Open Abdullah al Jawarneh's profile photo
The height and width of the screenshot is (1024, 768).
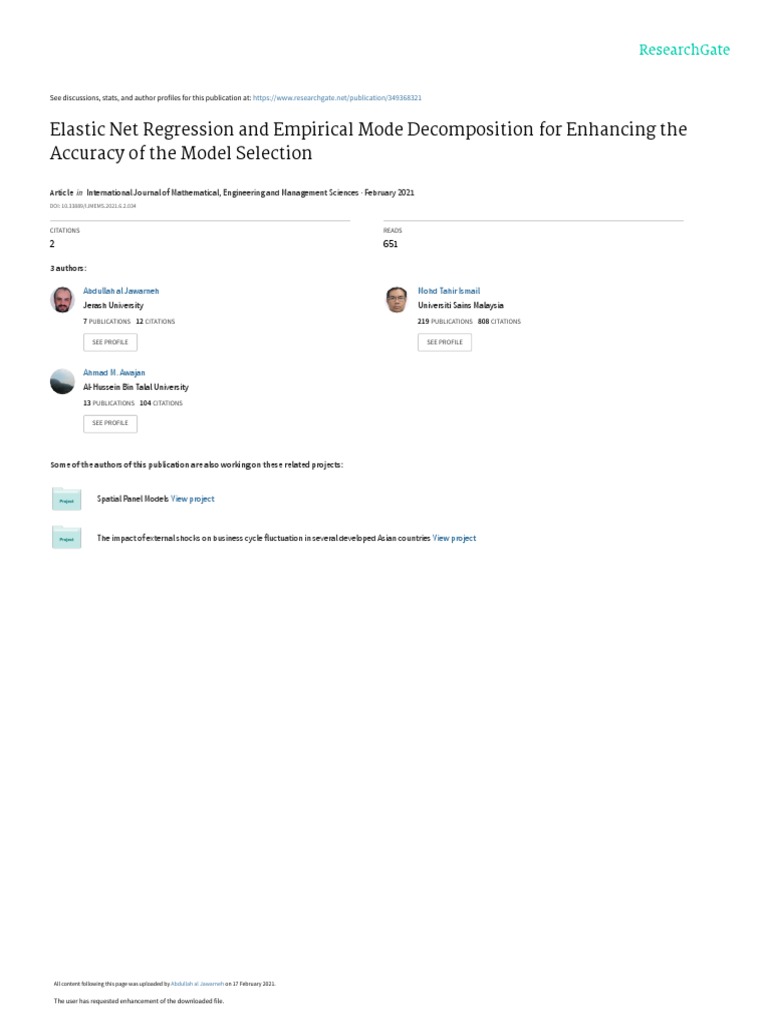[x=62, y=299]
